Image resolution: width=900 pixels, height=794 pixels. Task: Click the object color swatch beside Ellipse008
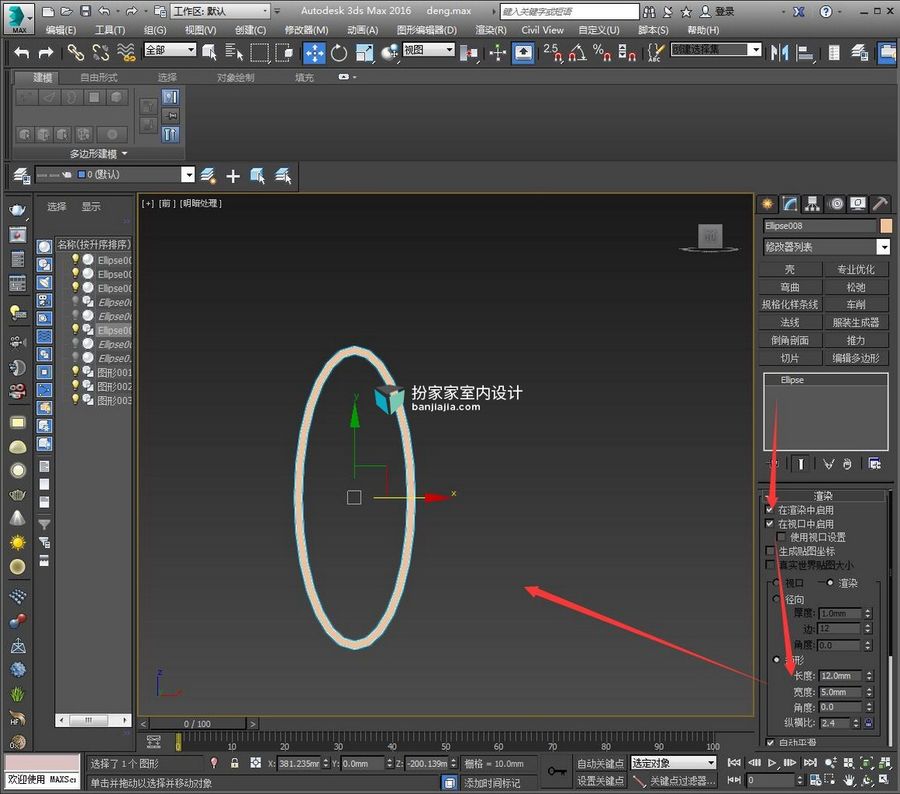click(x=886, y=226)
